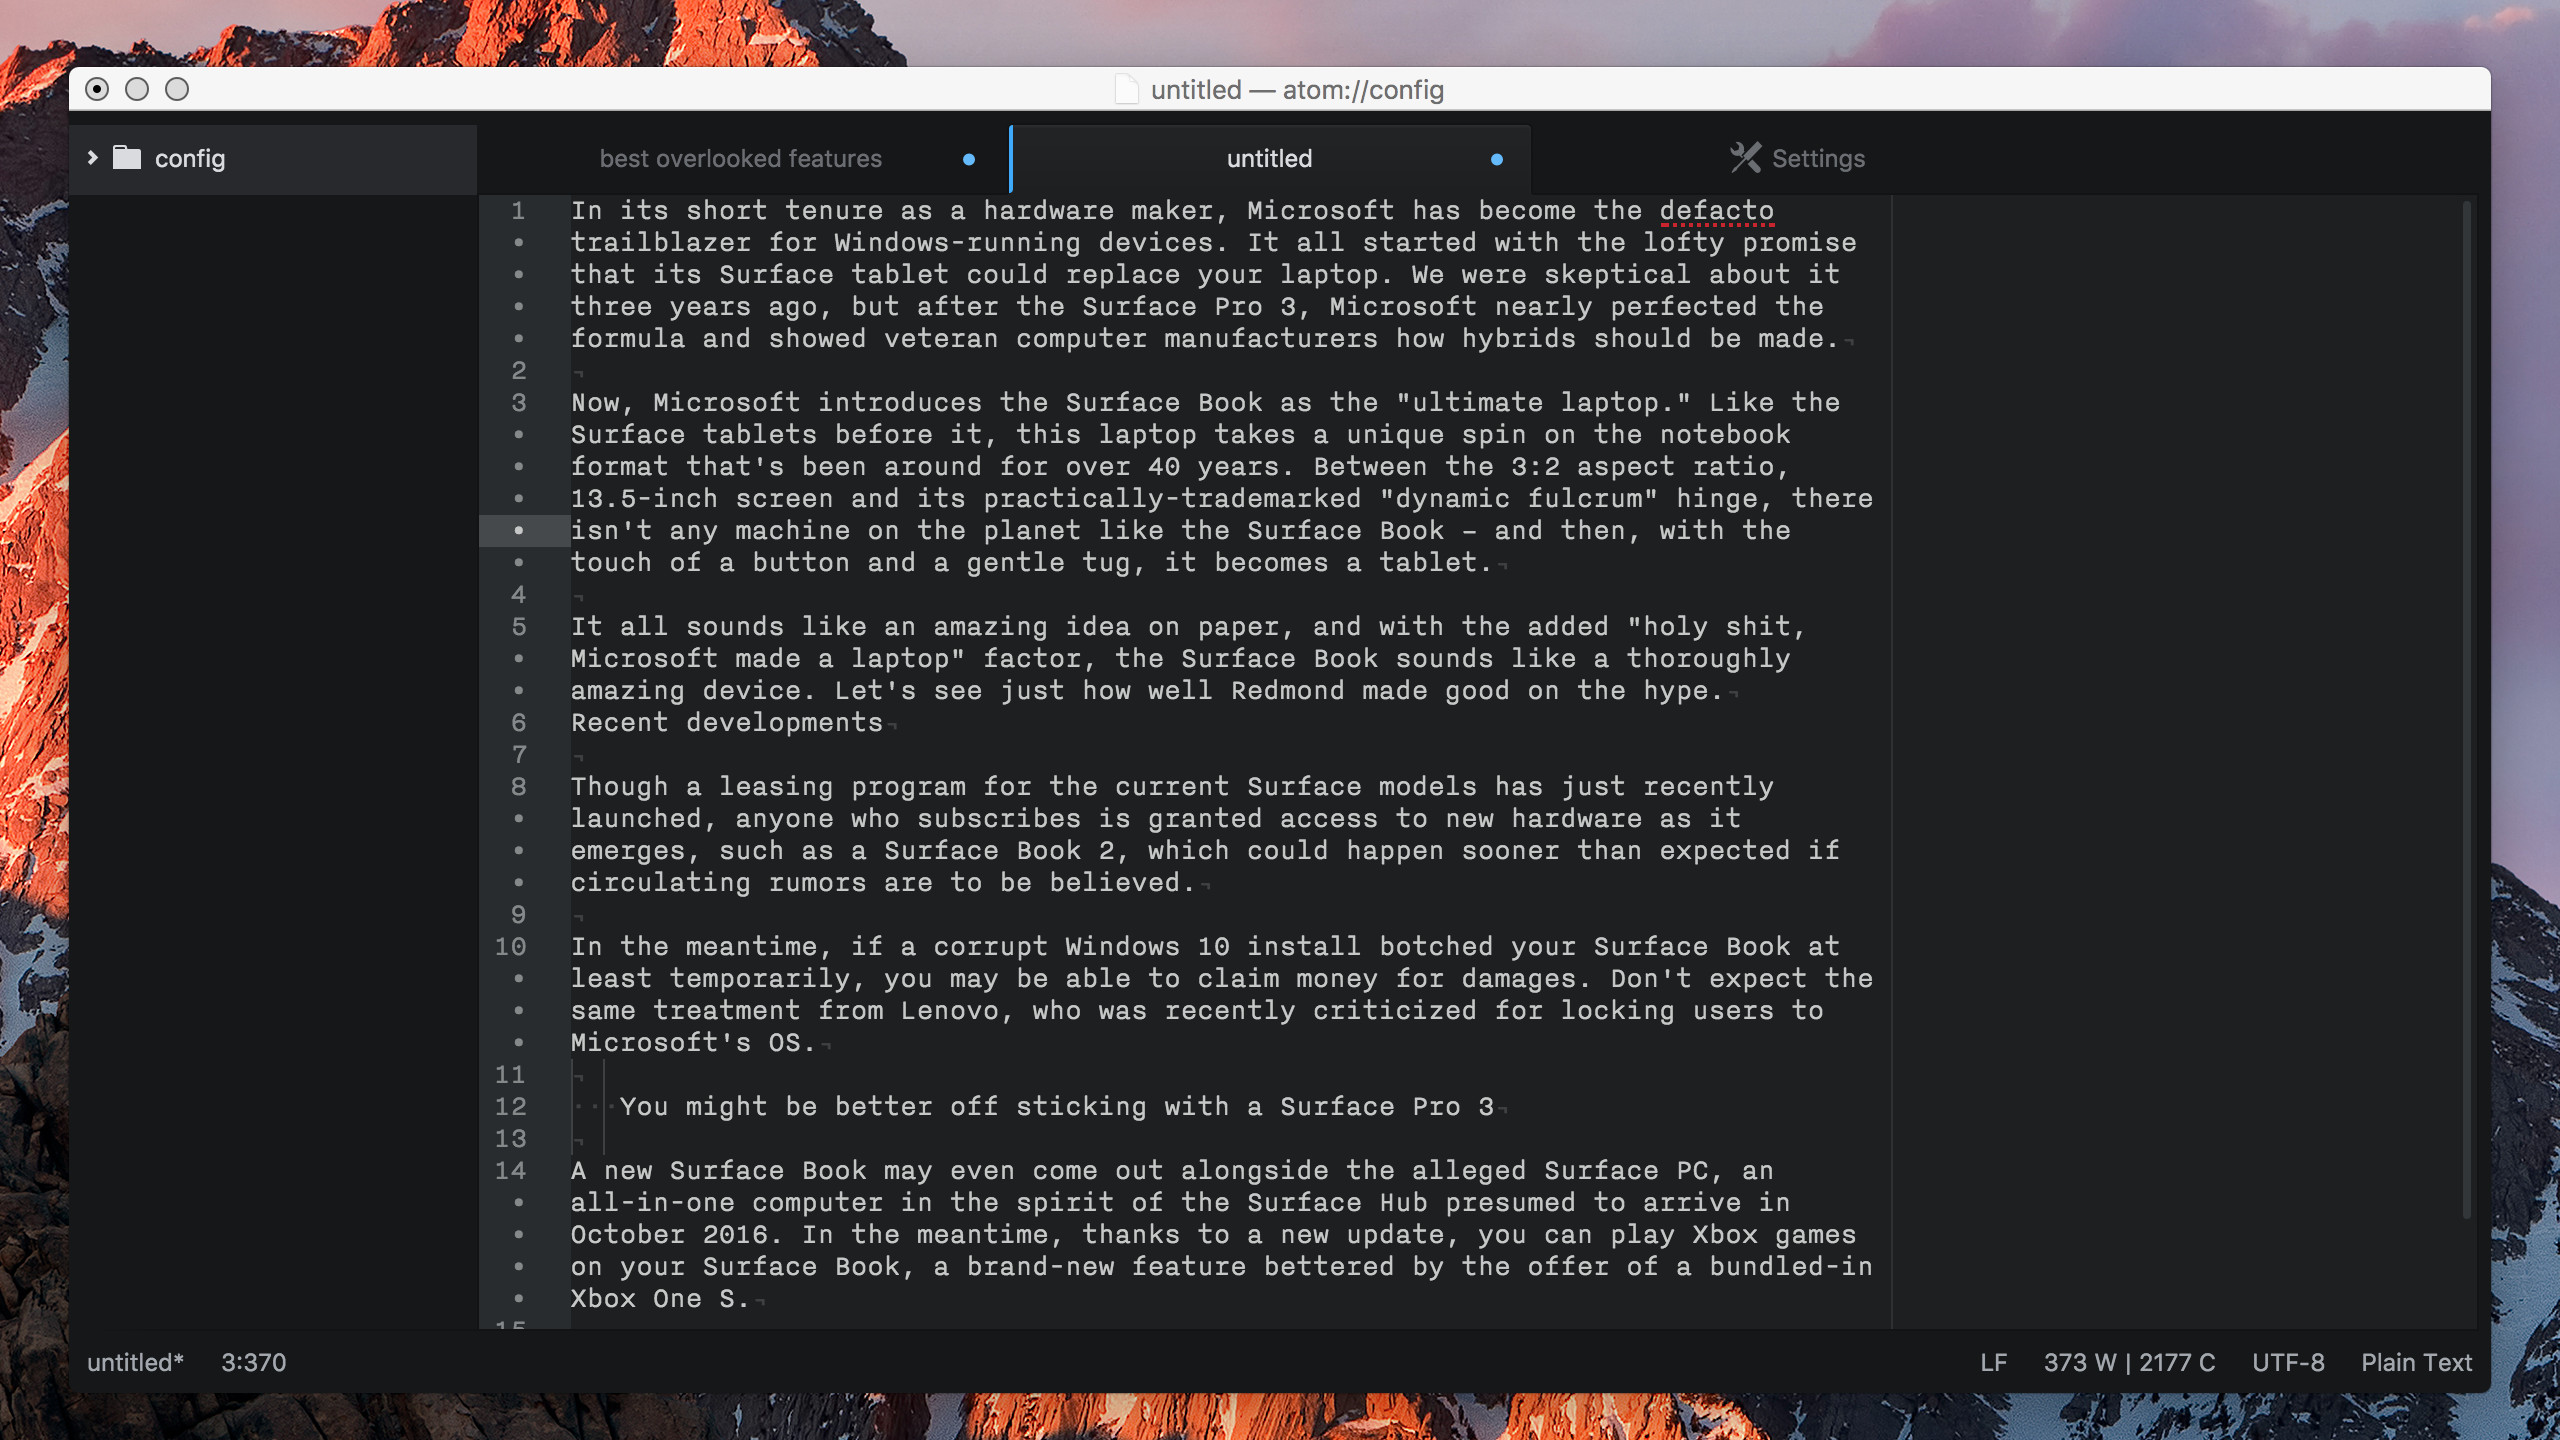
Task: Click the cursor position 3:370 in status bar
Action: tap(254, 1363)
